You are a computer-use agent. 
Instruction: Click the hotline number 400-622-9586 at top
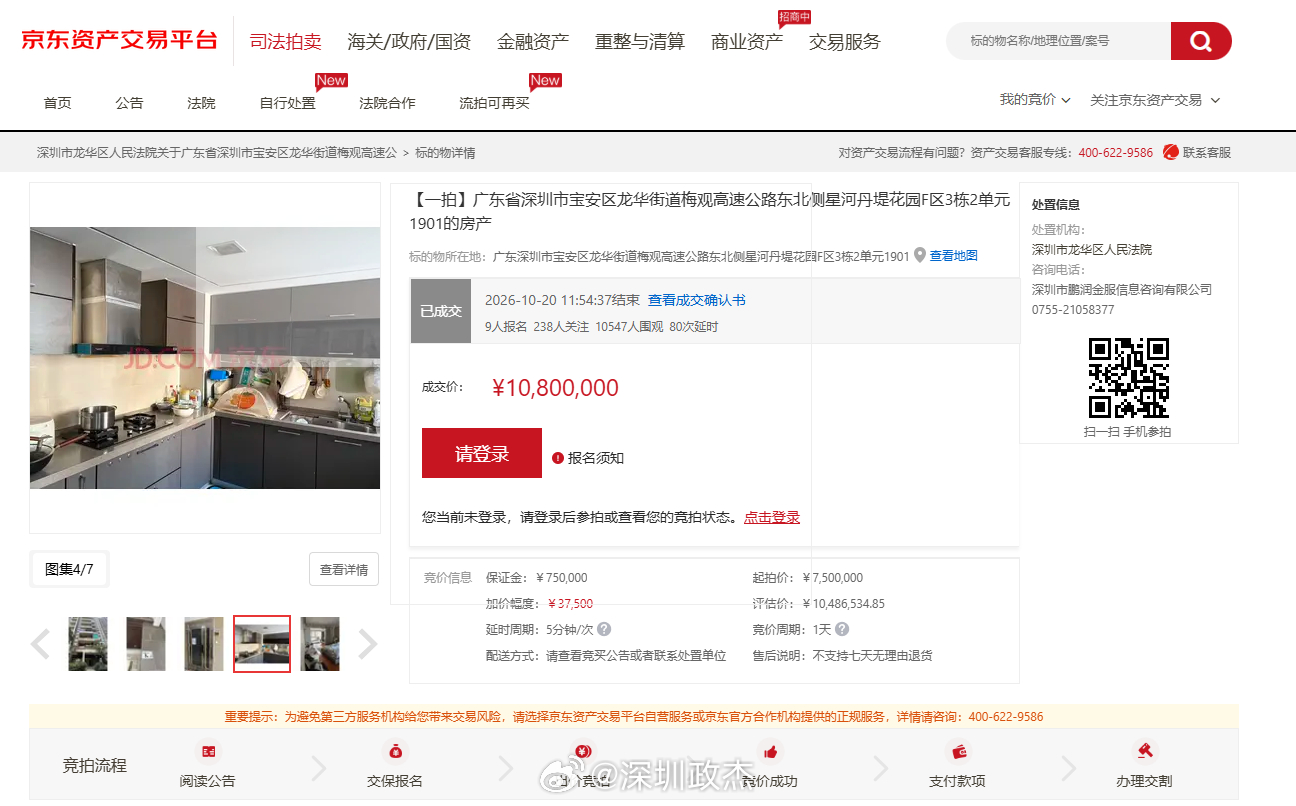click(1115, 153)
